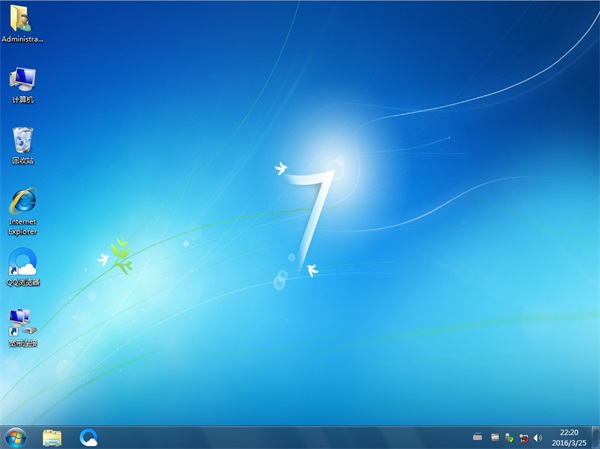Launch QQ Browser from the taskbar
This screenshot has width=600, height=449.
(89, 437)
